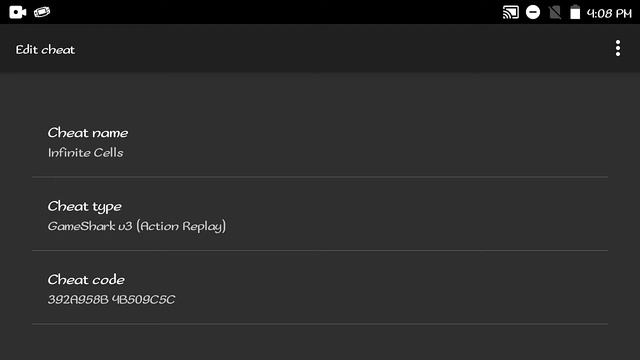
Task: Change GameShark v3 (Action Replay) type
Action: pyautogui.click(x=137, y=226)
